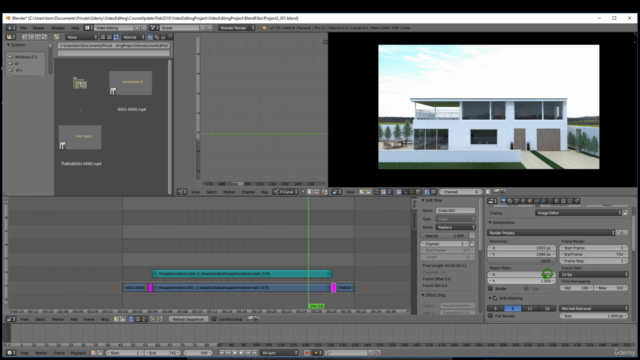Click the Texture properties tab icon
The width and height of the screenshot is (640, 360).
point(563,201)
